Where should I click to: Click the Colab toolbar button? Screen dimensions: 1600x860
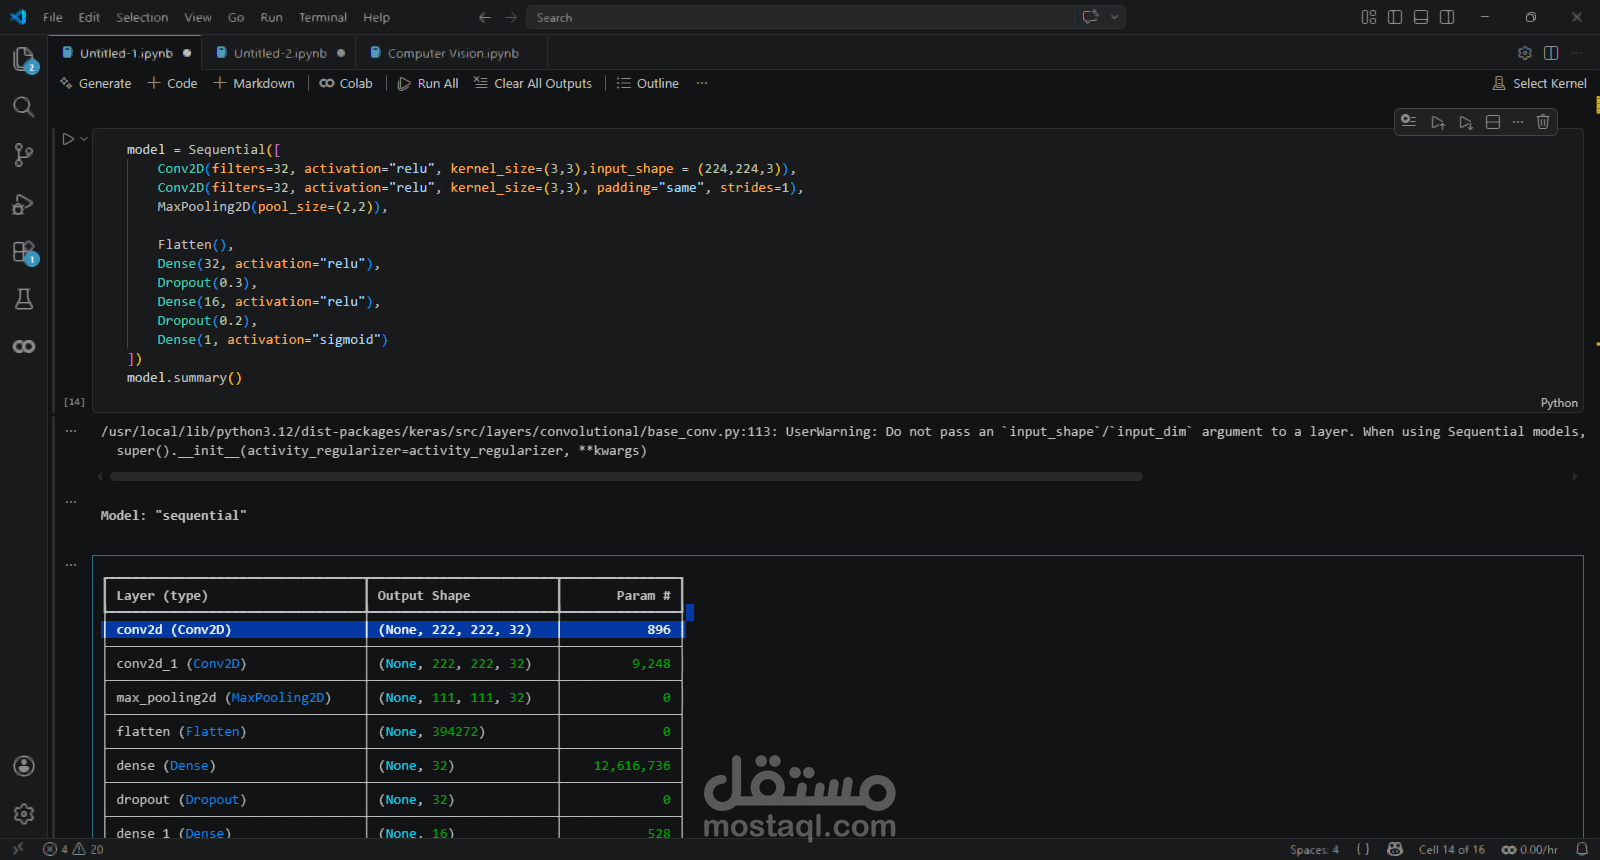click(x=346, y=83)
